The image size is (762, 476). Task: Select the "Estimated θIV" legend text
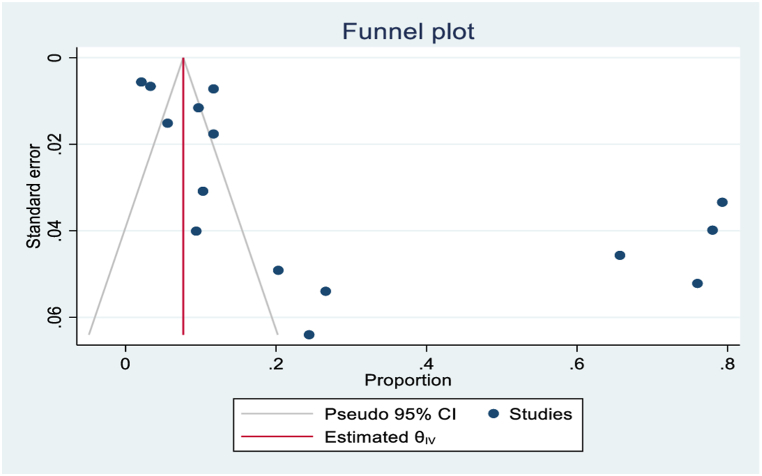(x=378, y=437)
